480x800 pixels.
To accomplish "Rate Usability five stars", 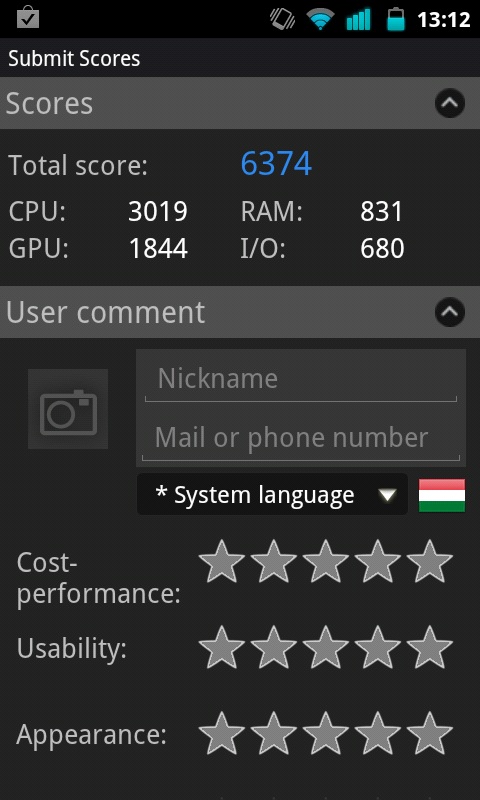I will pyautogui.click(x=430, y=648).
